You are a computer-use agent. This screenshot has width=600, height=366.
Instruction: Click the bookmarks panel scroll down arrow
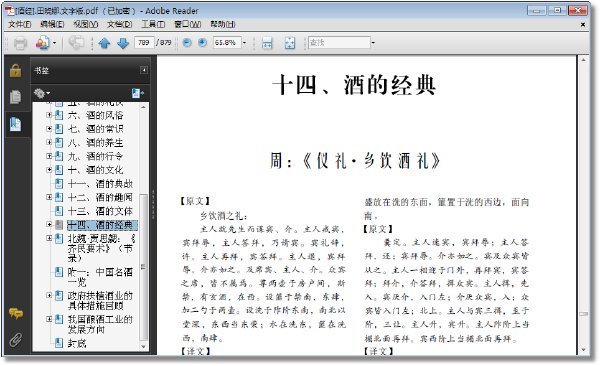coord(143,346)
